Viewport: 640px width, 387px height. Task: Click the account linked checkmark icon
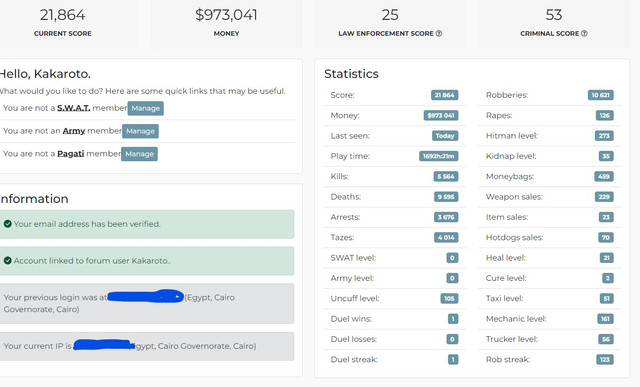7,260
